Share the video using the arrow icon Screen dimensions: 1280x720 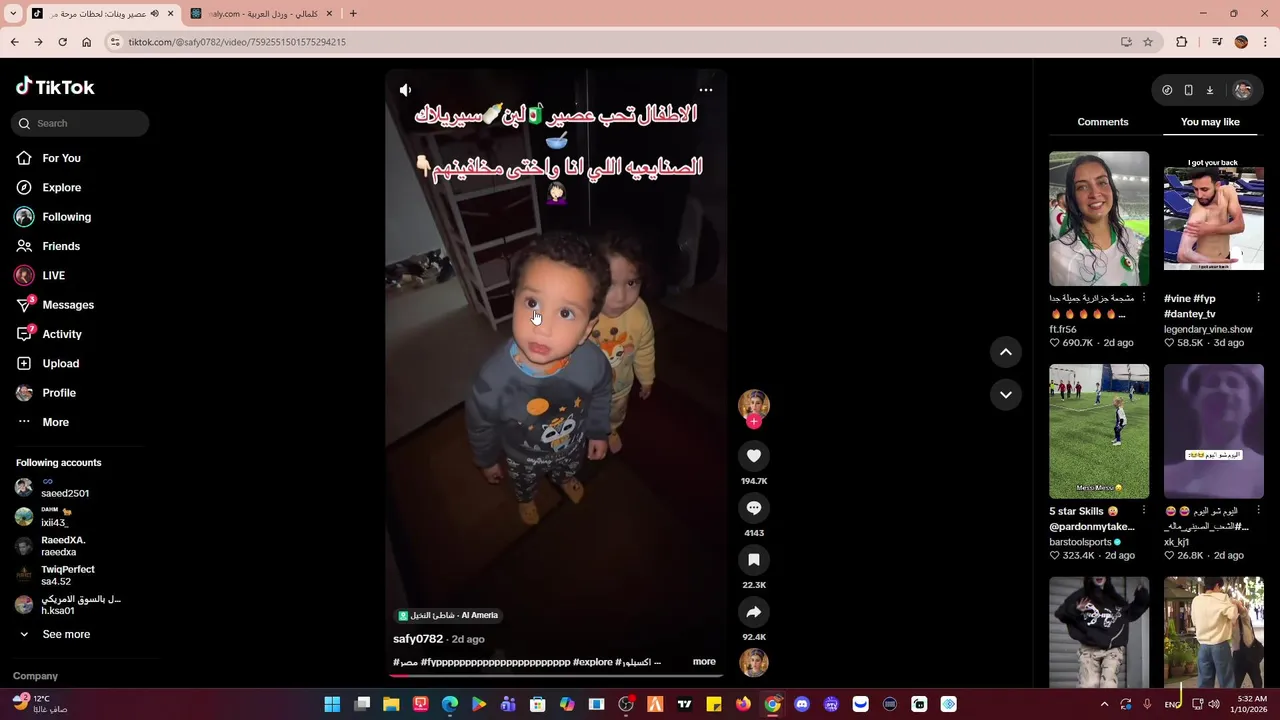(x=754, y=612)
